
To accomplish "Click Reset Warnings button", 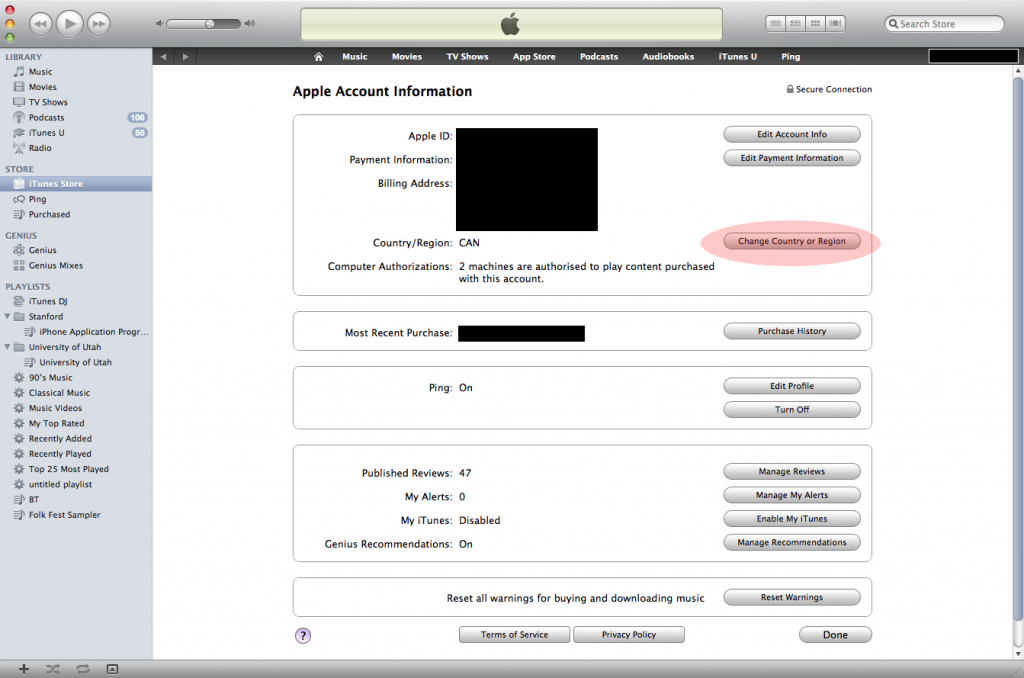I will tap(792, 598).
